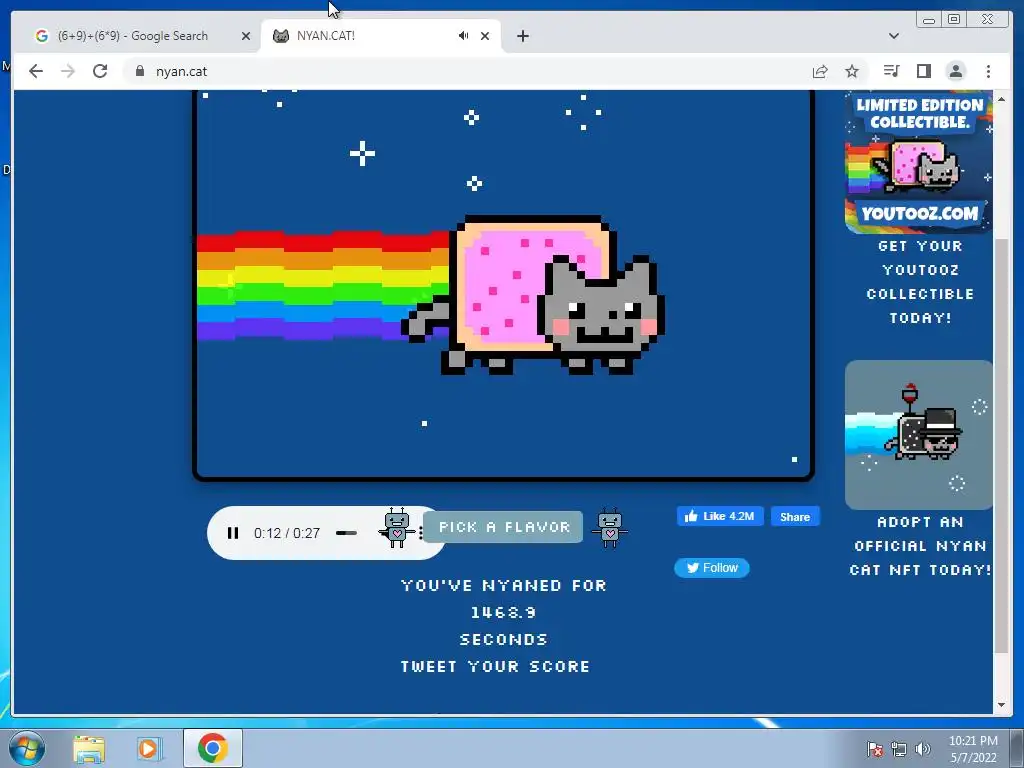Follow on Twitter
Viewport: 1024px width, 768px height.
[x=712, y=568]
